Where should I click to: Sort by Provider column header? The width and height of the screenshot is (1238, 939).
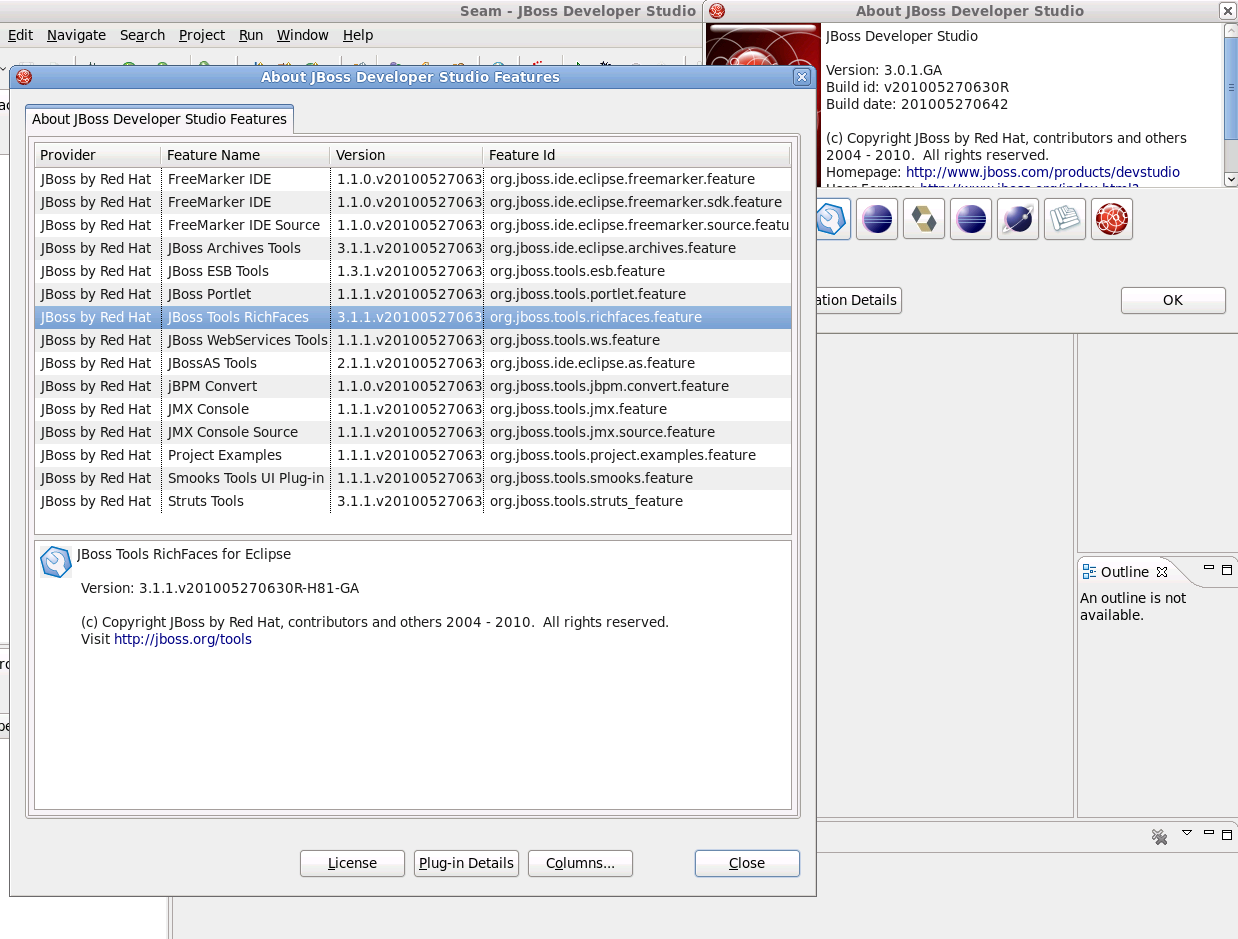tap(97, 155)
